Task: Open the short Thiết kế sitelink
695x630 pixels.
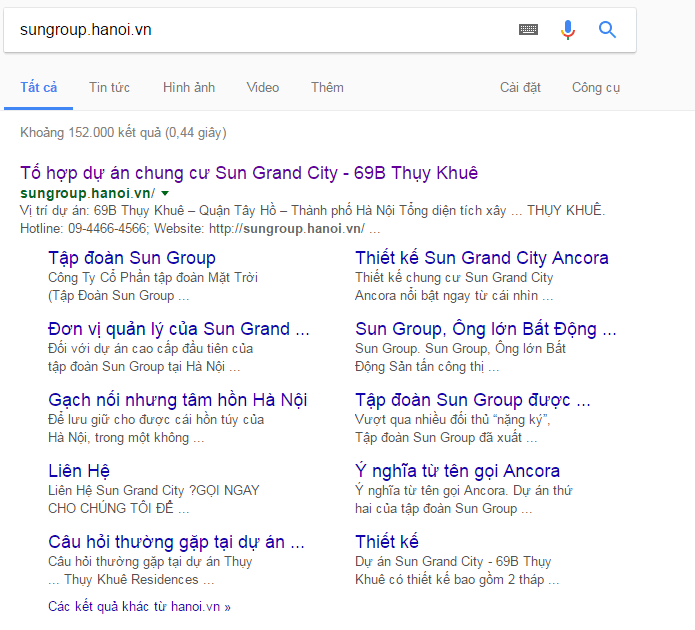Action: coord(387,542)
